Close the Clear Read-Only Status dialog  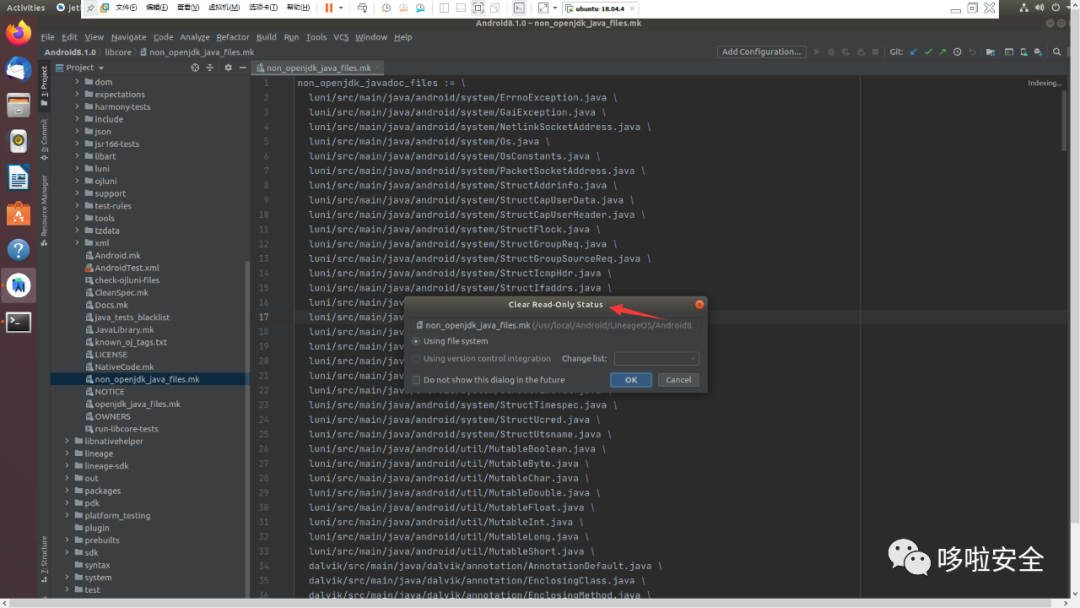(699, 304)
